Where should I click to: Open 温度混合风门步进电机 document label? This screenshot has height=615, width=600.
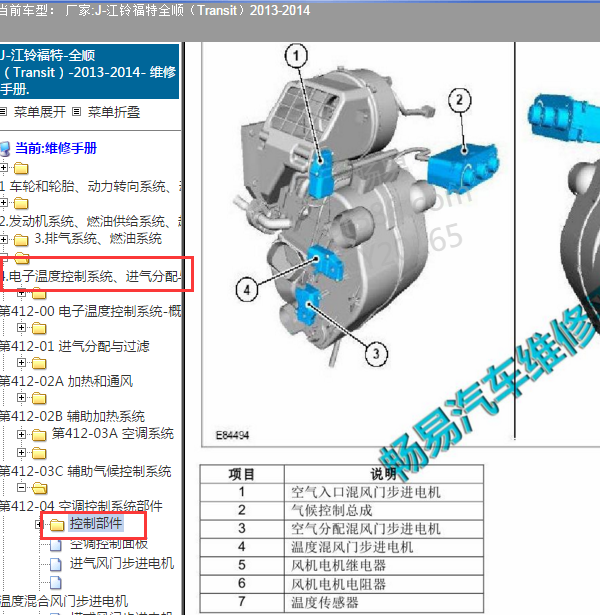[64, 601]
